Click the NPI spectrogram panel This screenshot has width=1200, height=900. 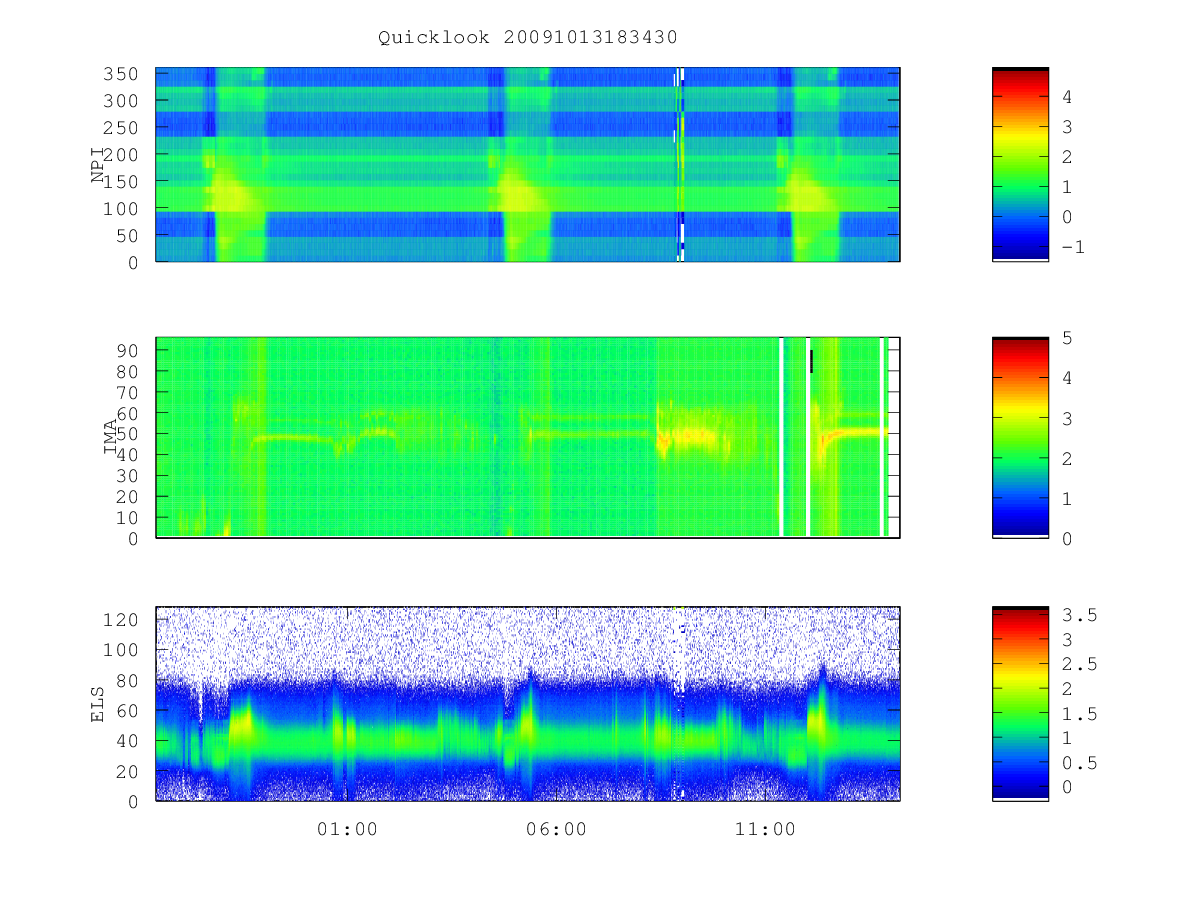coord(528,164)
